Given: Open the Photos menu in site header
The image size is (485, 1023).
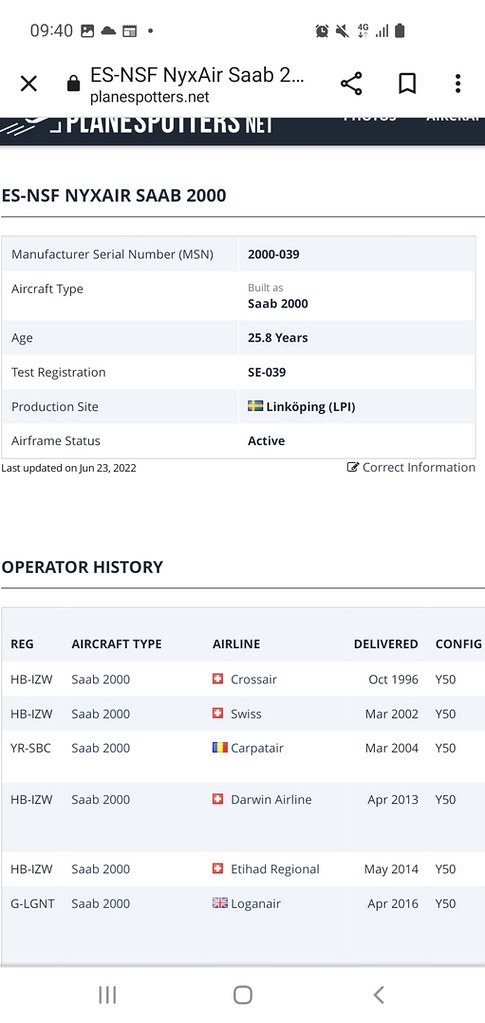Looking at the screenshot, I should tap(369, 119).
